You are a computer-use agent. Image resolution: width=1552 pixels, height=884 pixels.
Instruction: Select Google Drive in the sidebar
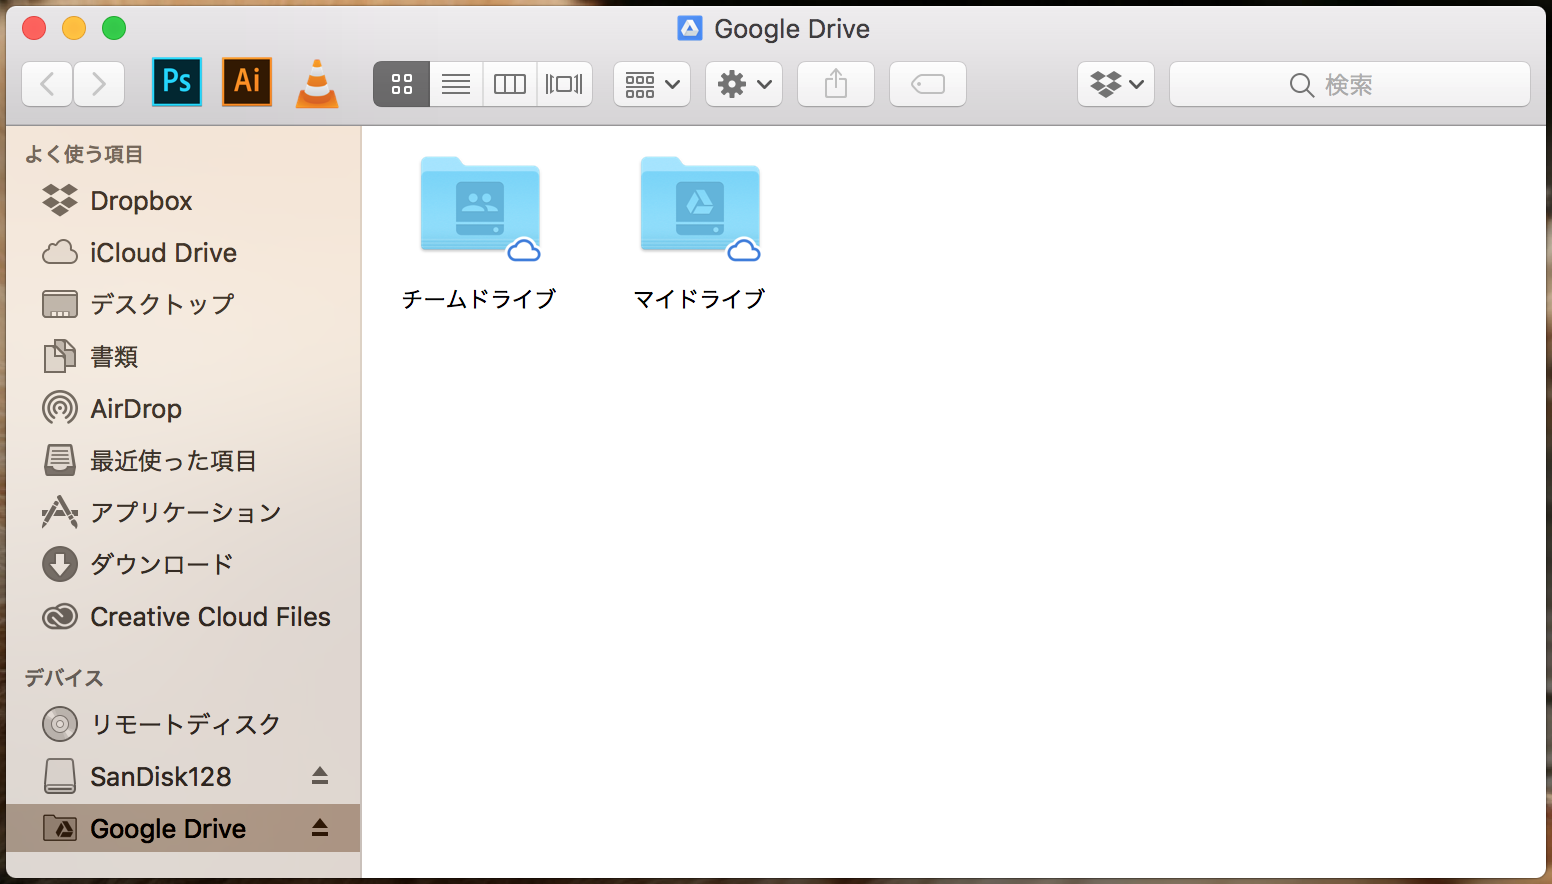pos(183,828)
